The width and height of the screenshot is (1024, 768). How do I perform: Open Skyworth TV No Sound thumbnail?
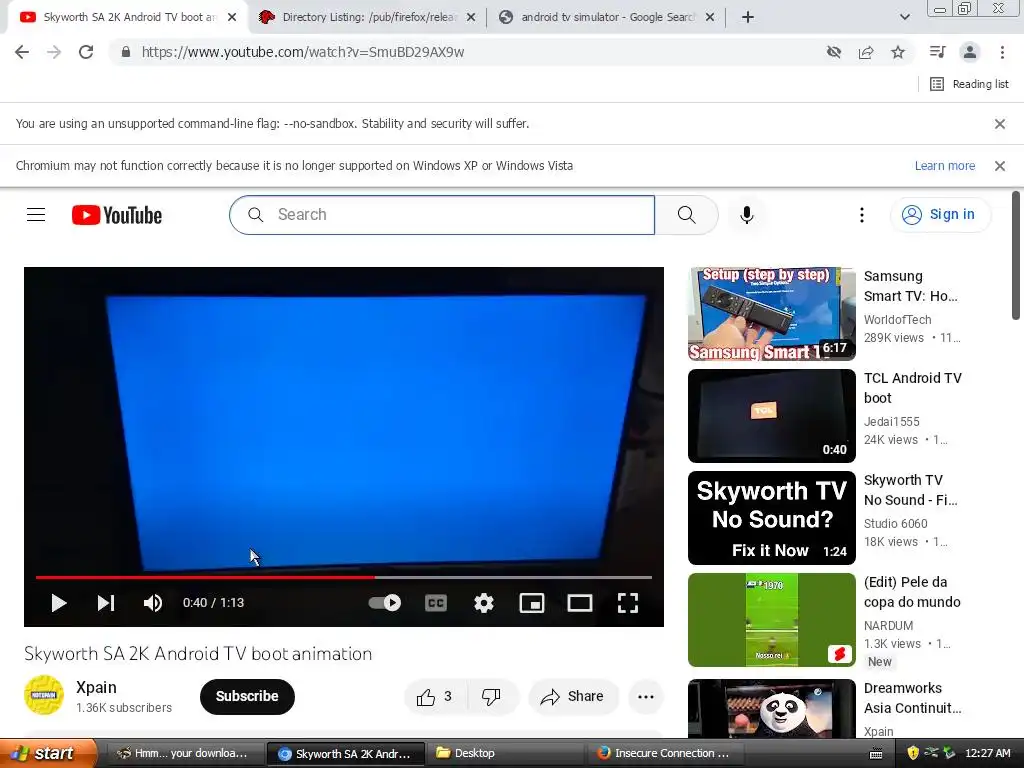(771, 517)
